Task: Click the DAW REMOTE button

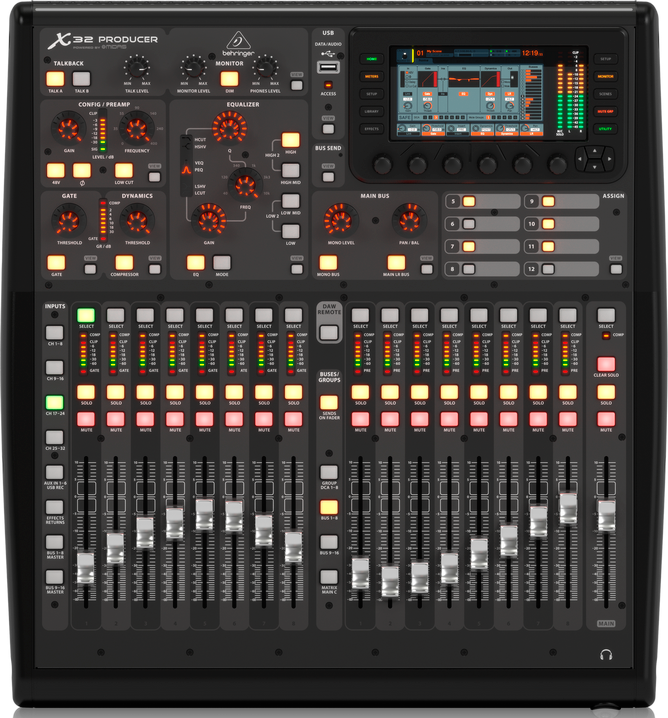Action: (x=329, y=332)
